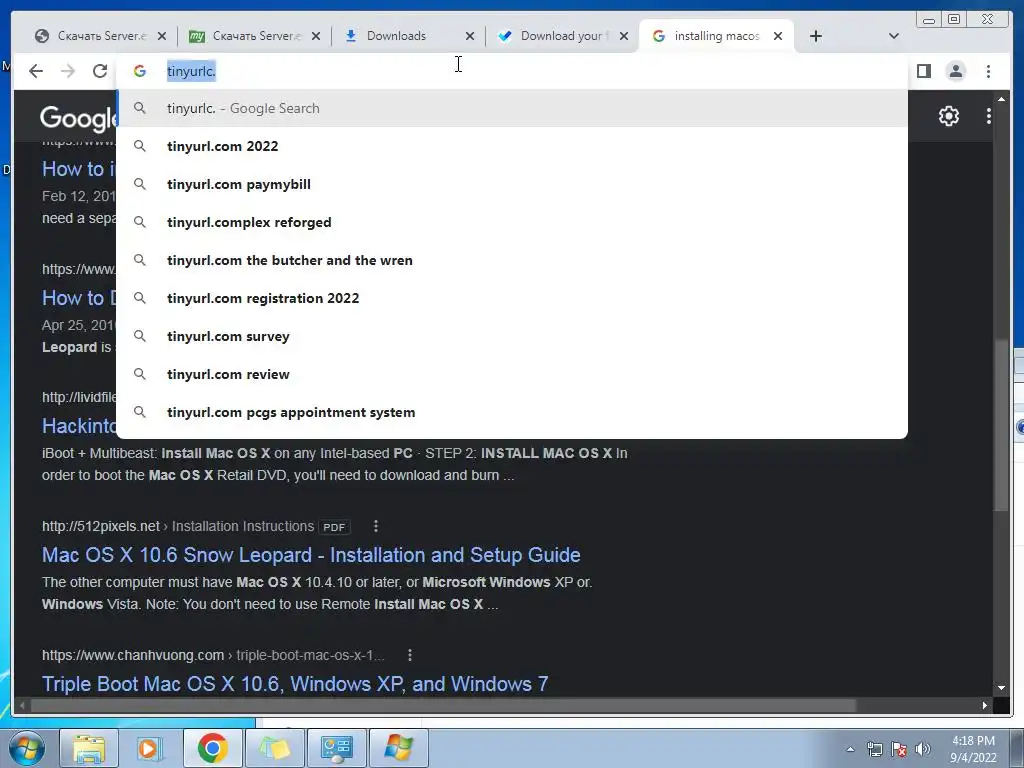1024x768 pixels.
Task: Click the Google logo on the page
Action: 78,118
